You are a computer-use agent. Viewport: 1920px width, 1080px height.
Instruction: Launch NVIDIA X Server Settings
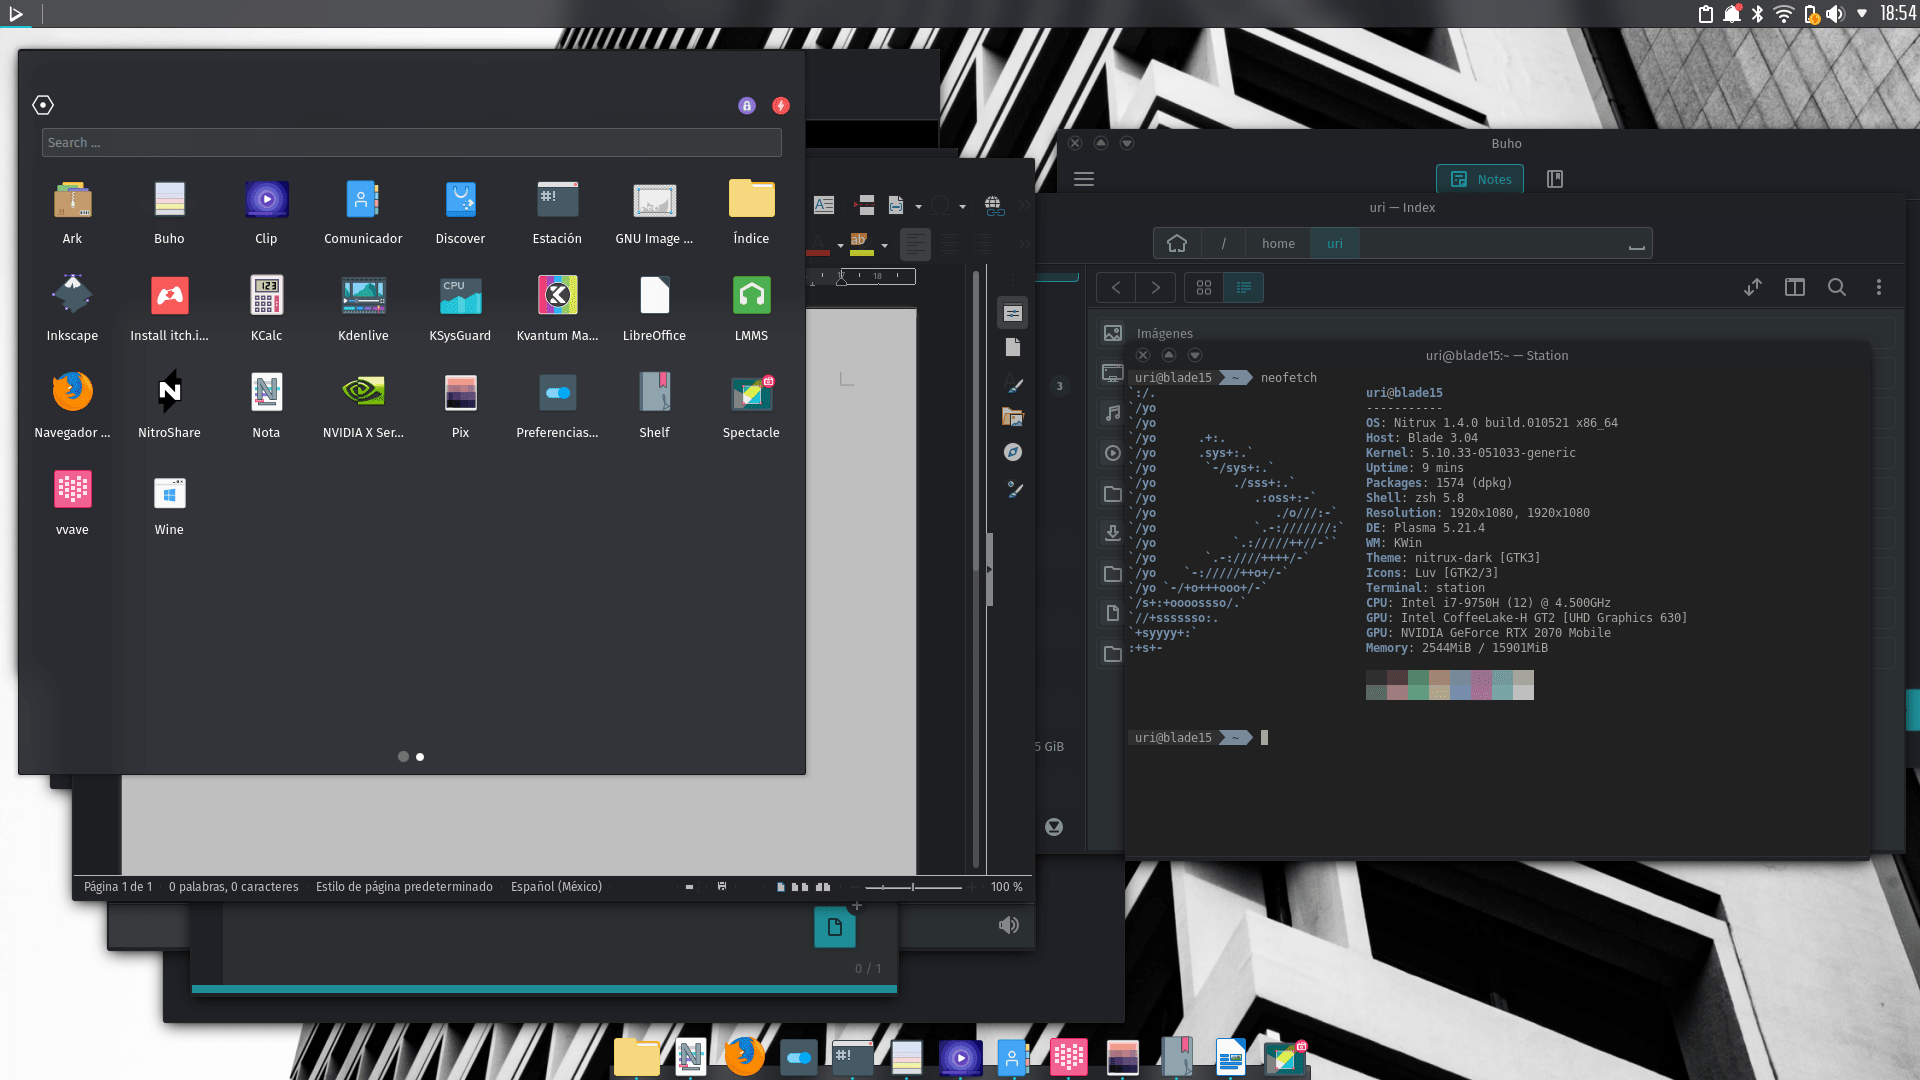[363, 394]
